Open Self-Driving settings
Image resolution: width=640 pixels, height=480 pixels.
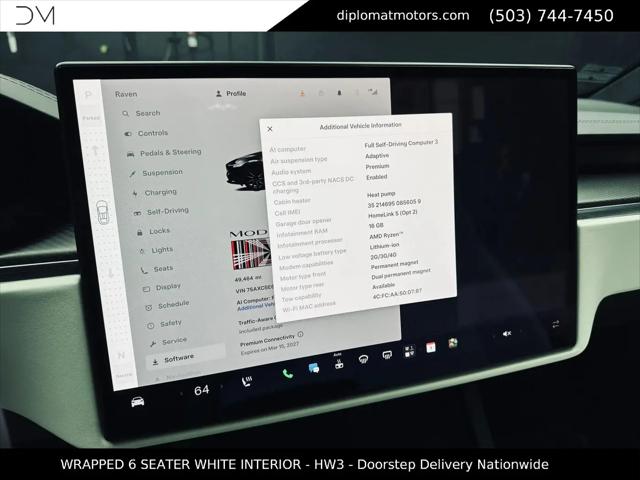(161, 211)
